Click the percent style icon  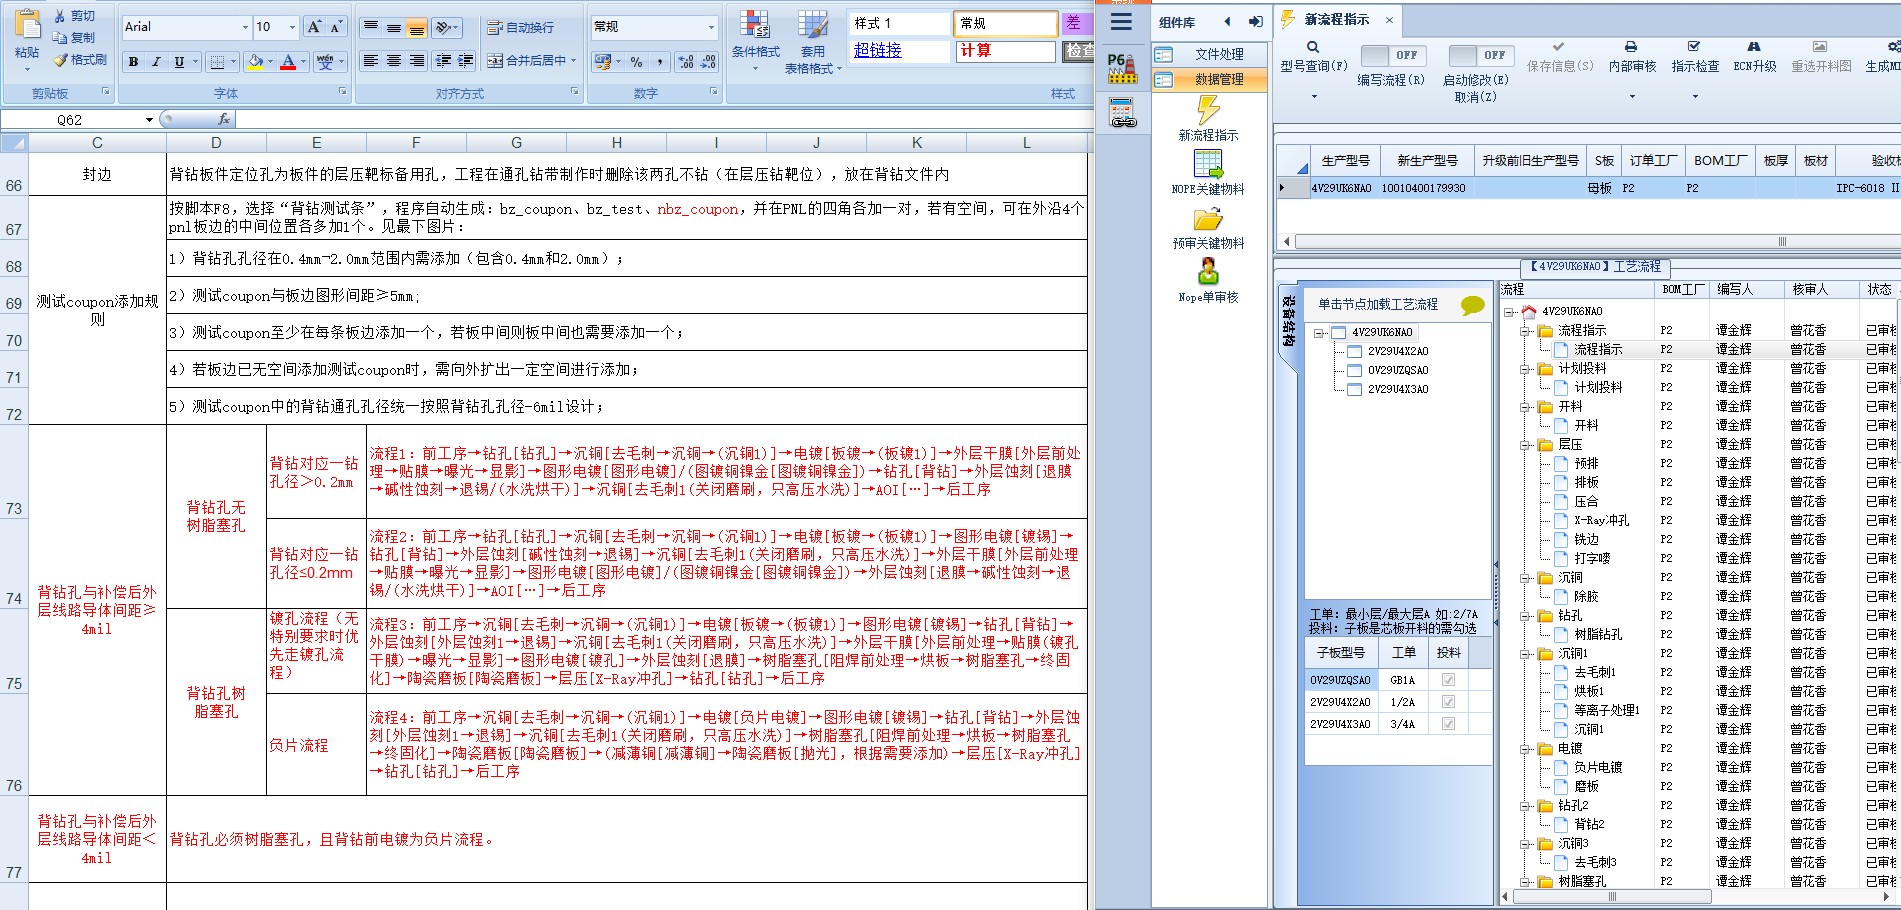(x=636, y=62)
